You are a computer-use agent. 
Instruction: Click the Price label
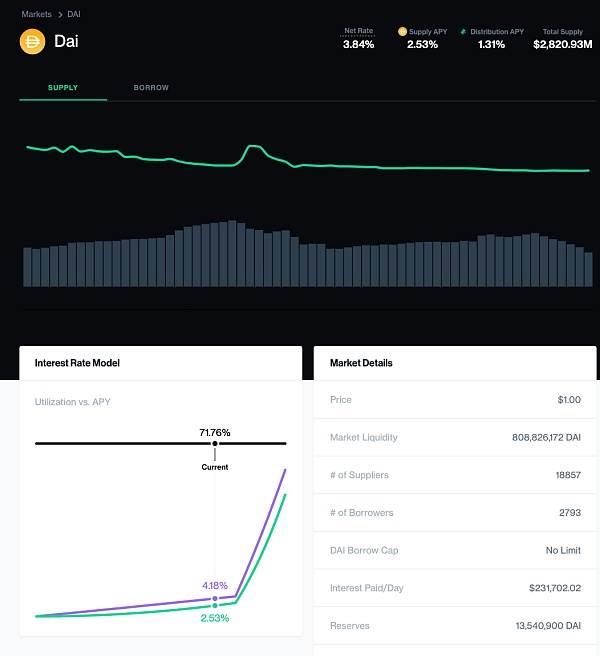point(341,400)
